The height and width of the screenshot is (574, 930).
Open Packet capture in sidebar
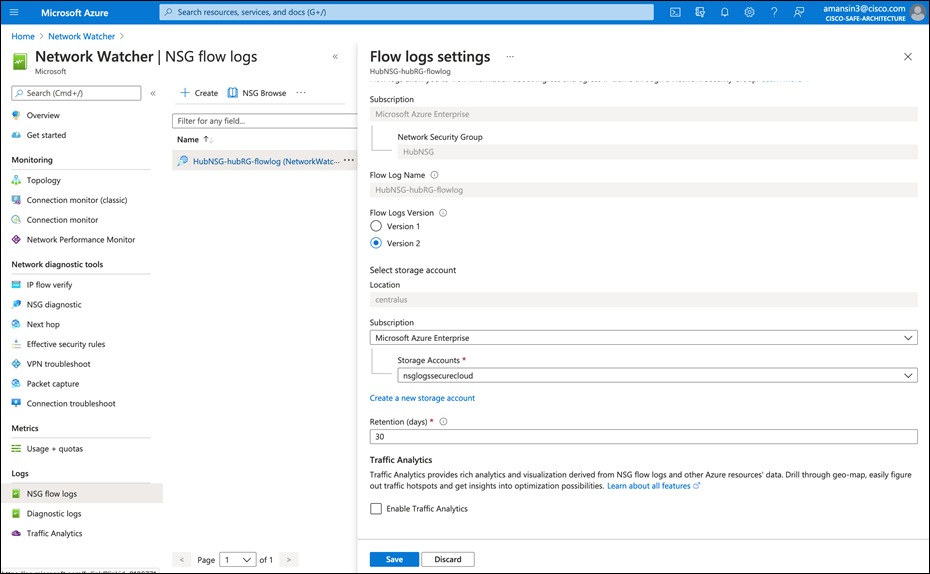pyautogui.click(x=53, y=384)
